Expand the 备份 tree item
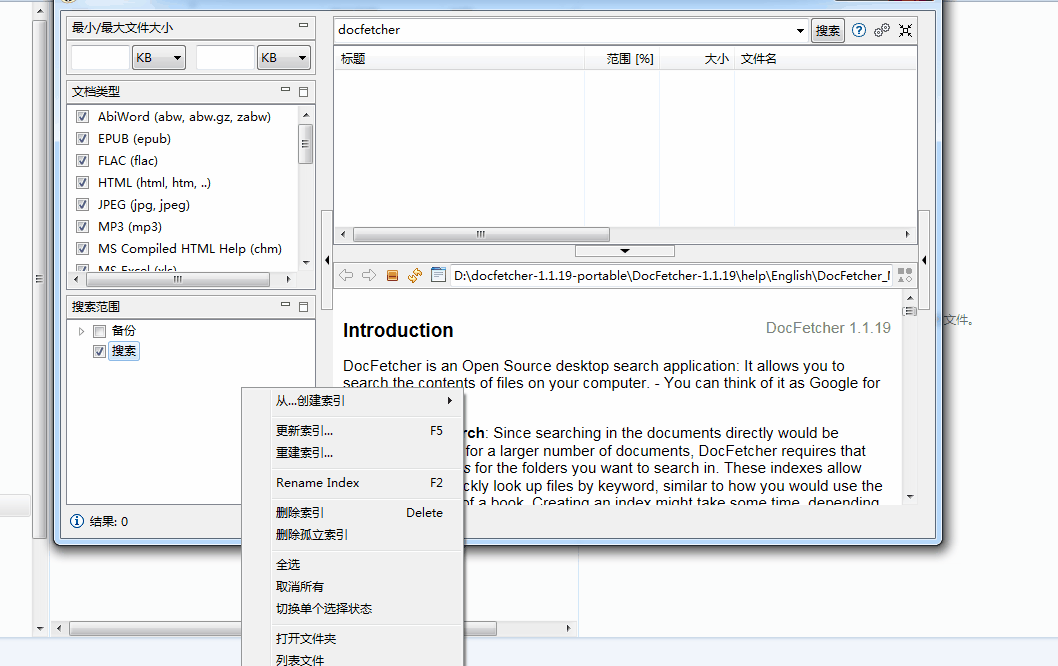The width and height of the screenshot is (1058, 666). (83, 330)
